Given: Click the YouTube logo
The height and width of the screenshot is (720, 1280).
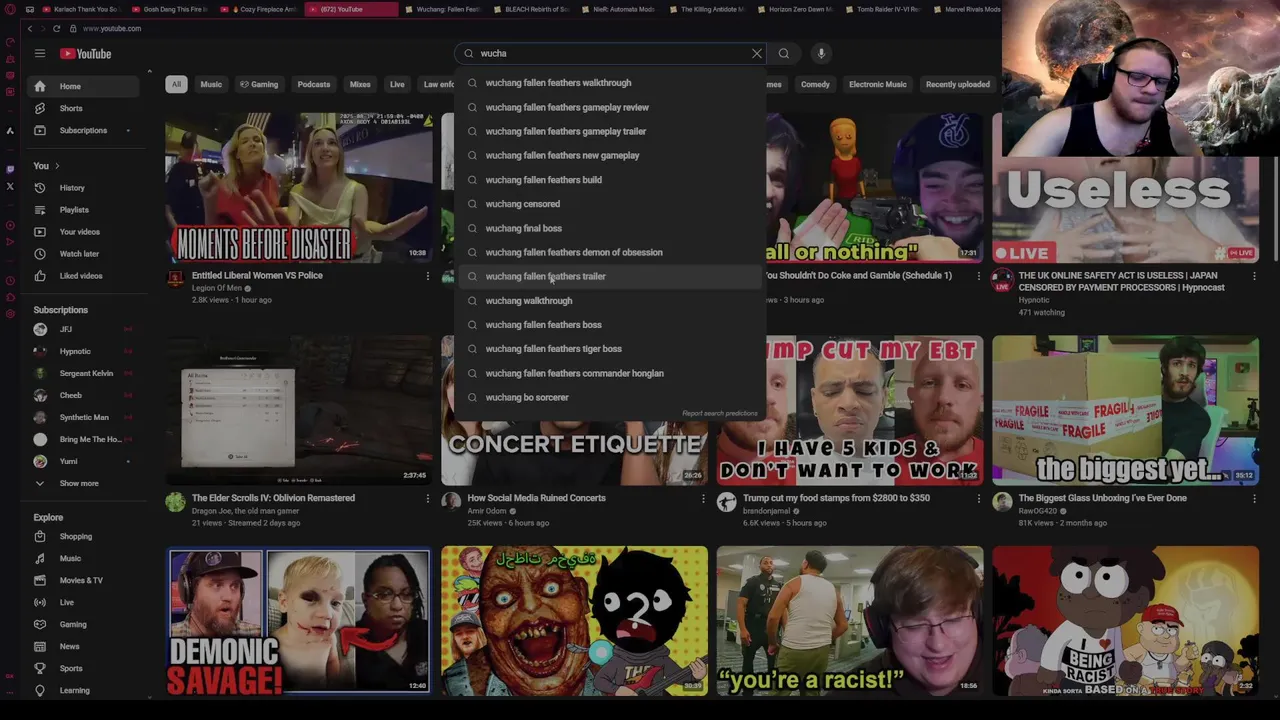Looking at the screenshot, I should tap(85, 54).
